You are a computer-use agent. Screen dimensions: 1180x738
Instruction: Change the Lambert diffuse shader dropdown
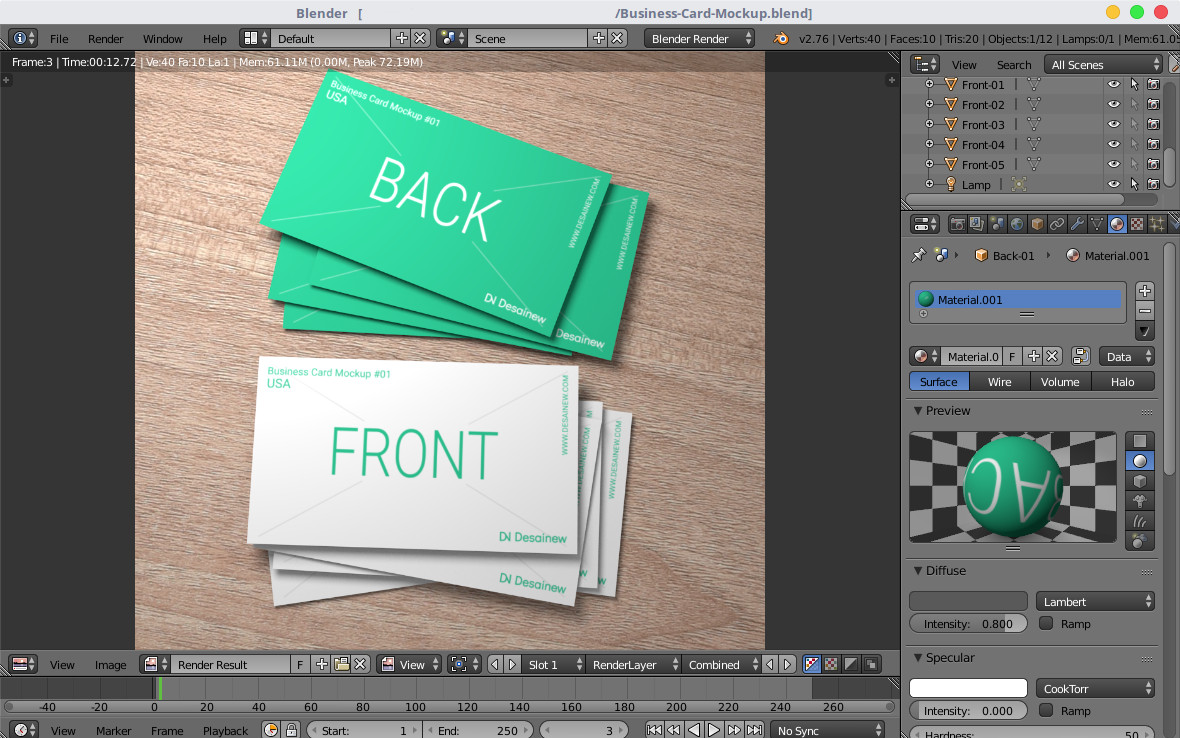click(1095, 600)
